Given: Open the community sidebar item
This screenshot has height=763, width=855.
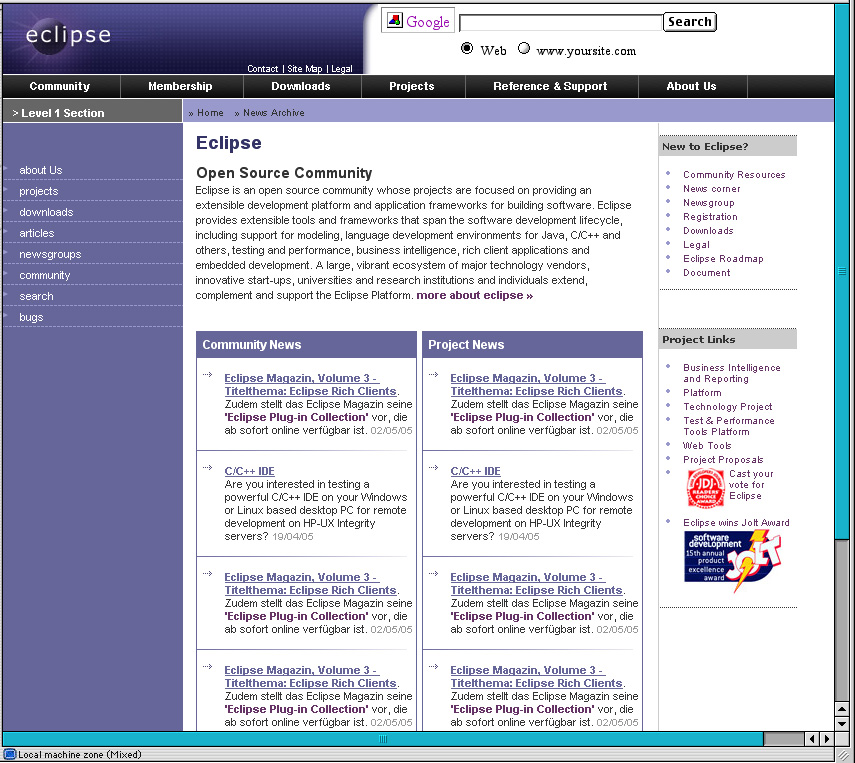Looking at the screenshot, I should pos(45,275).
